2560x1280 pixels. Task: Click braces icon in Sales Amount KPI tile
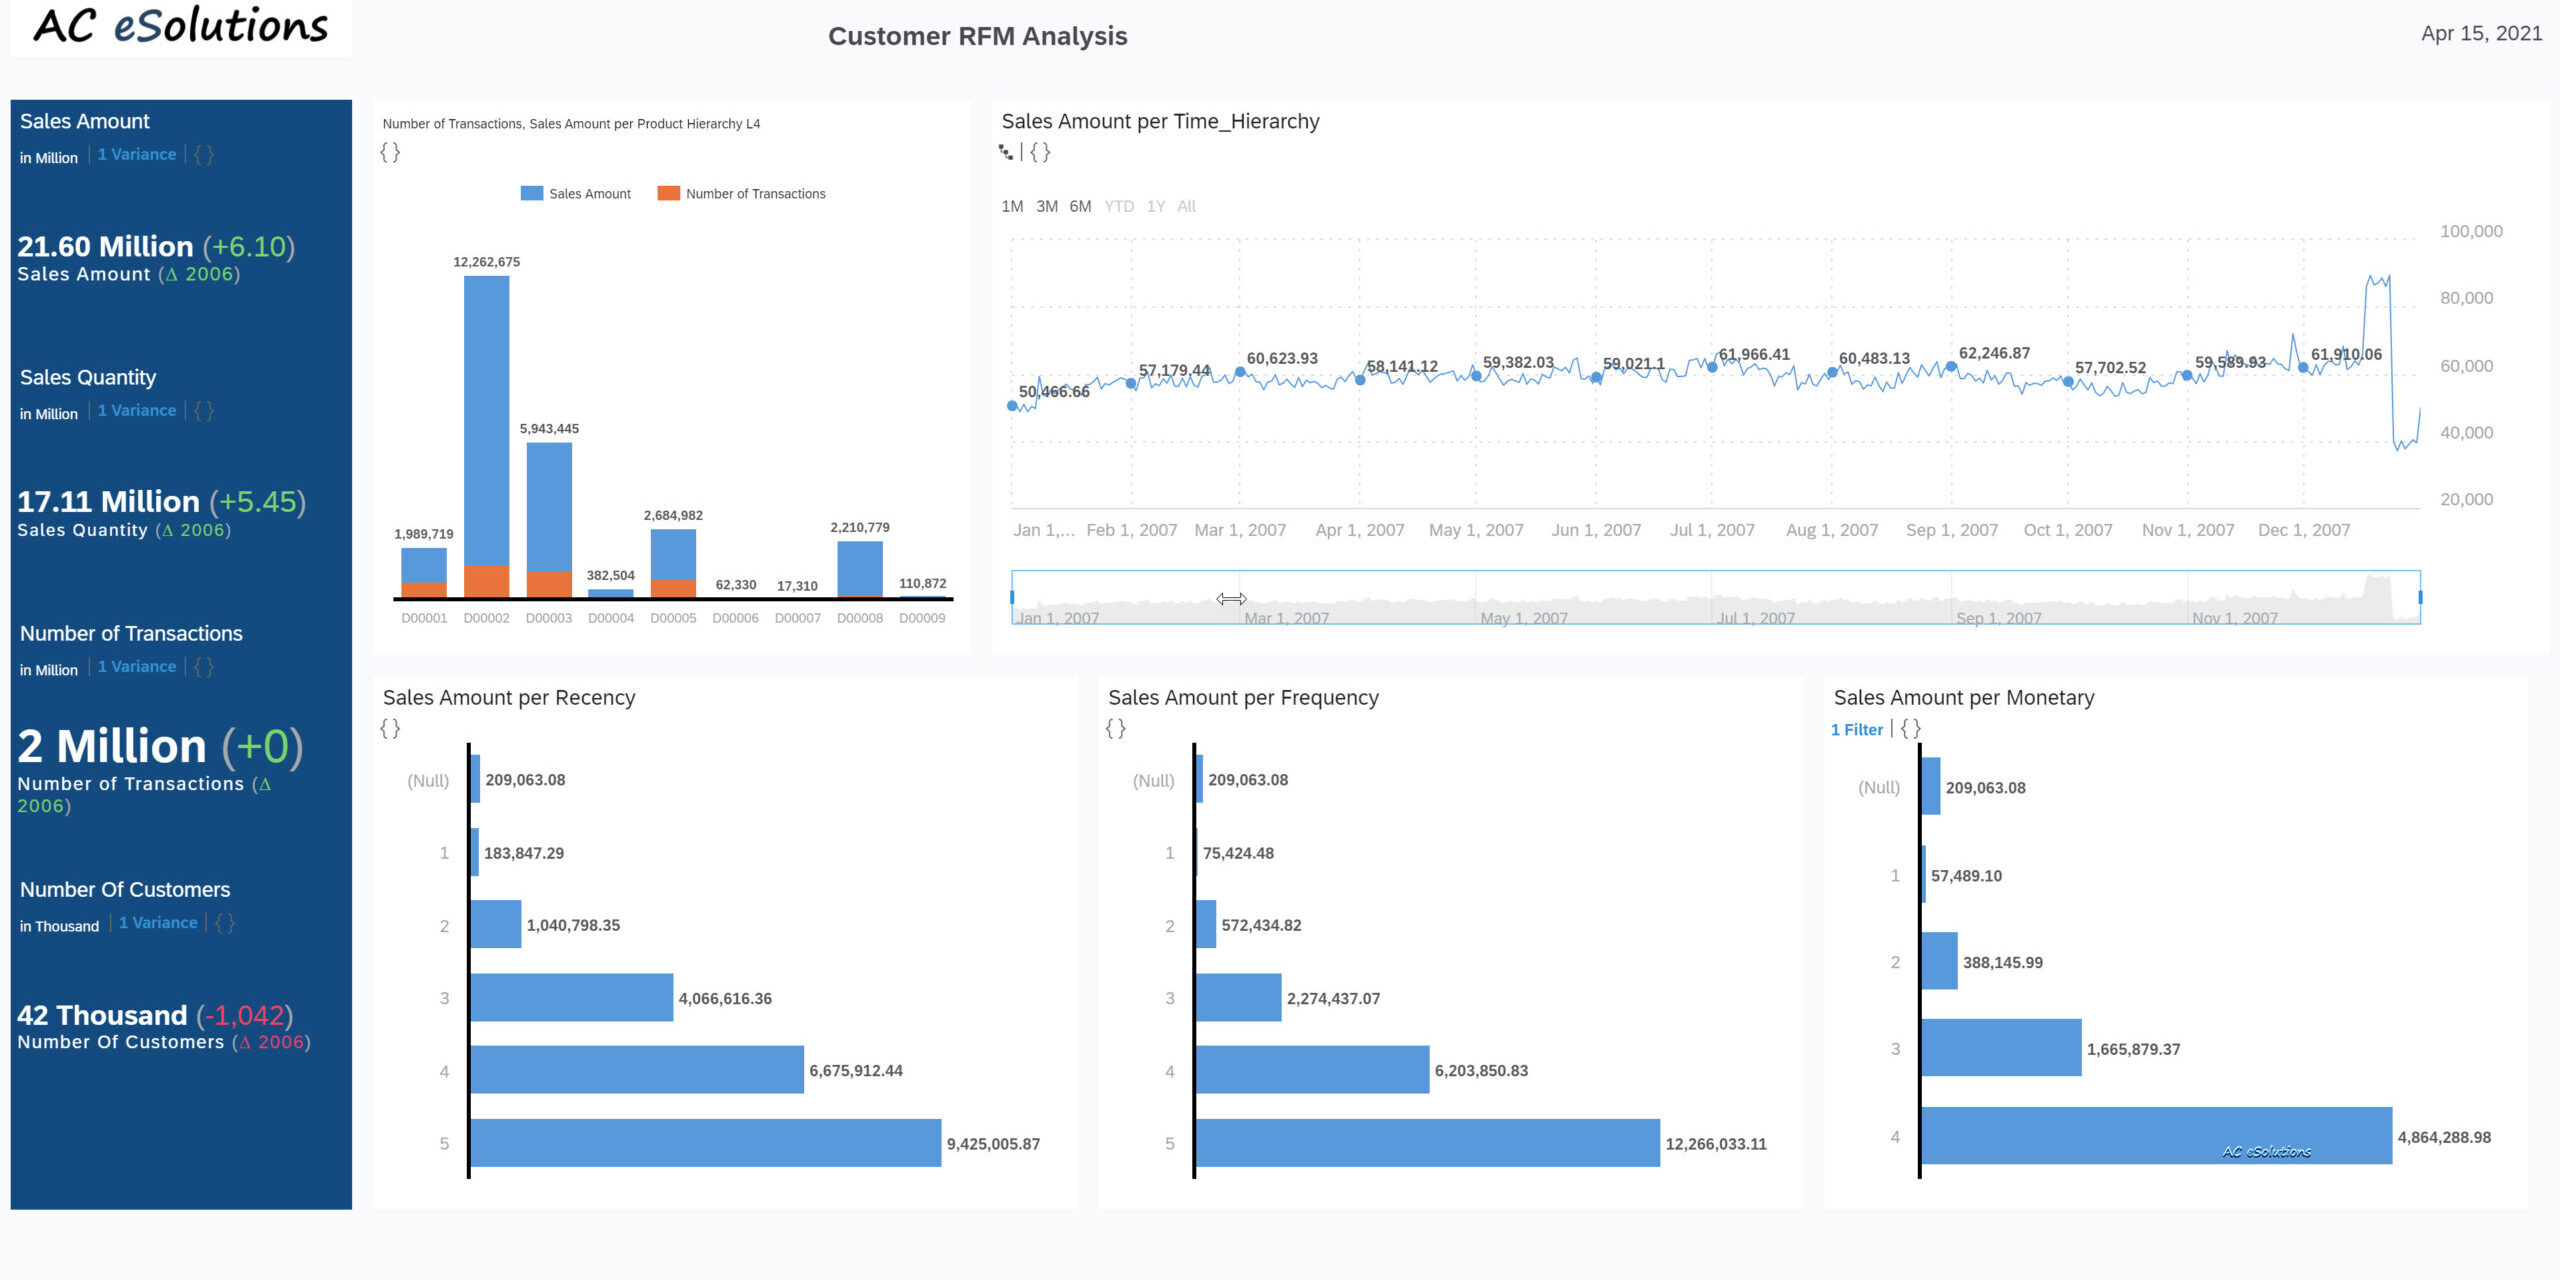(x=204, y=155)
